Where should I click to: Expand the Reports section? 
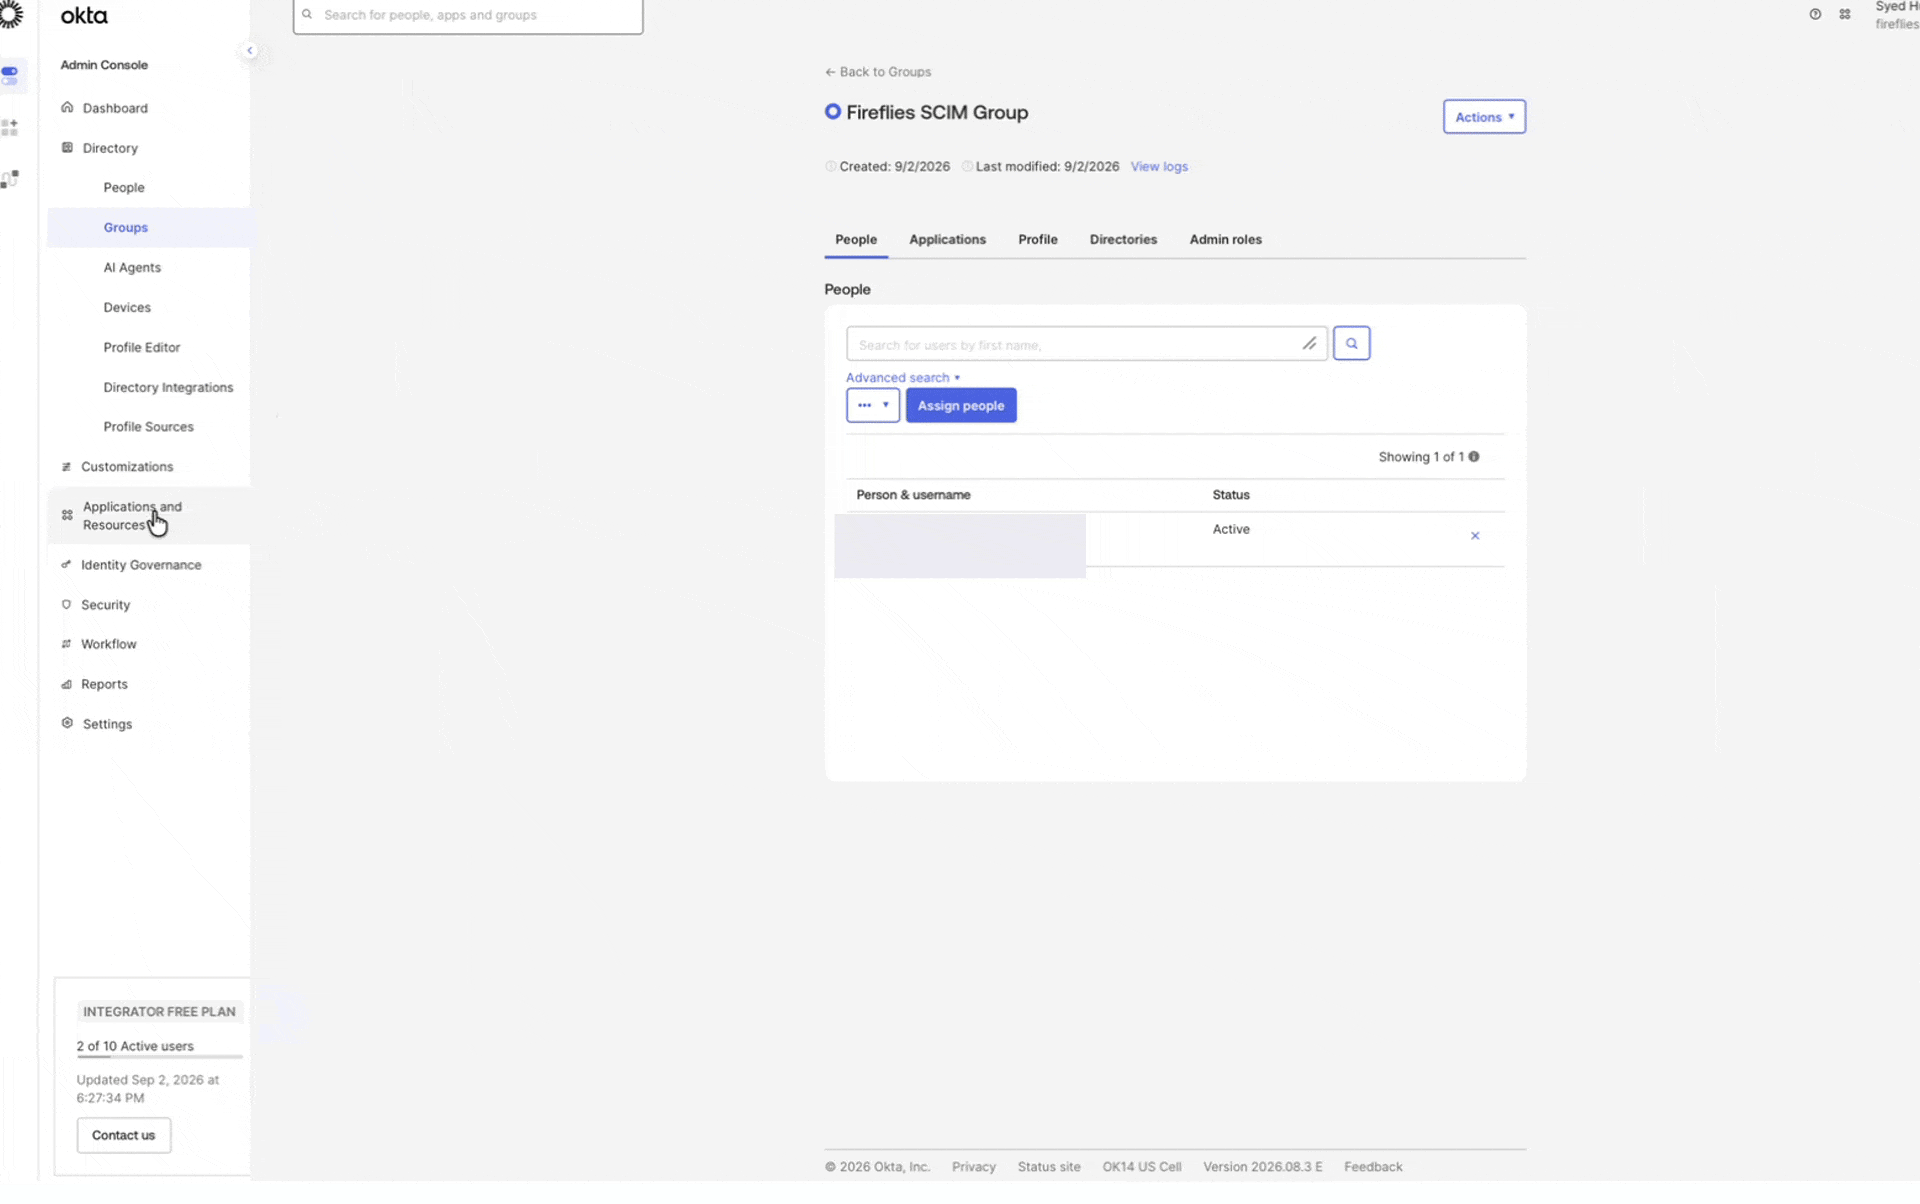(104, 685)
